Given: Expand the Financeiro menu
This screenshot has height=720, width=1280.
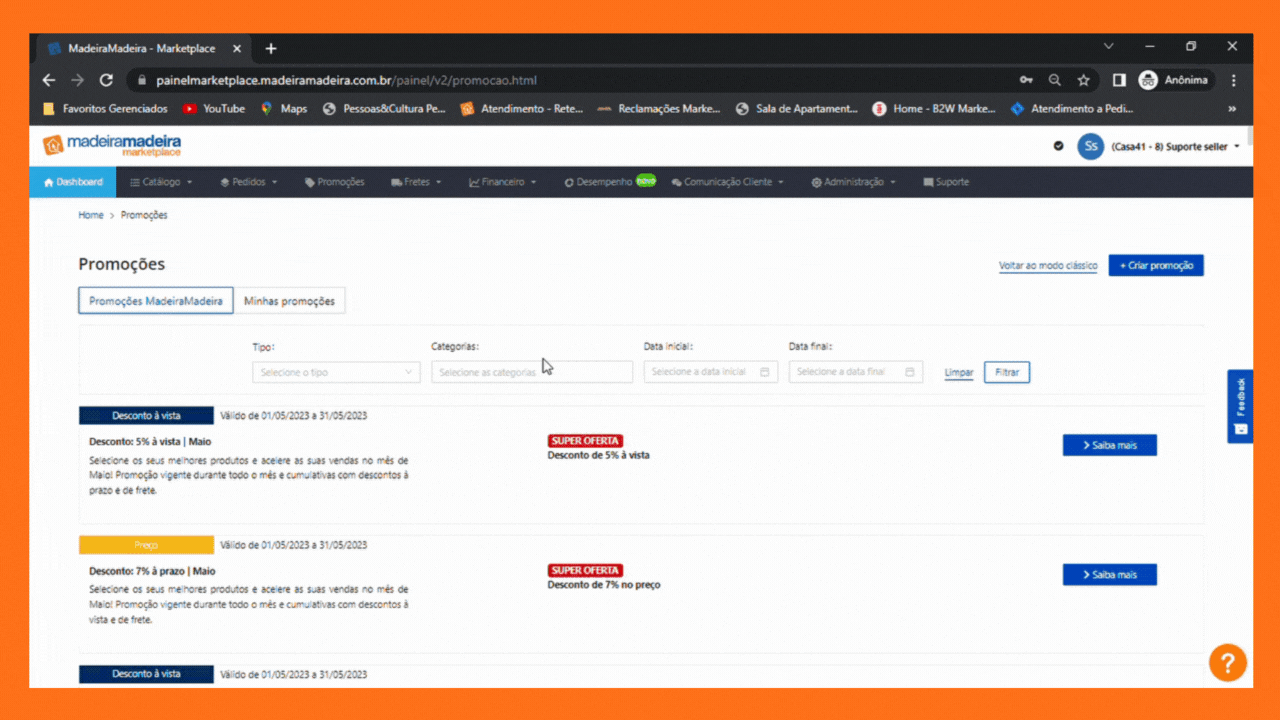Looking at the screenshot, I should (502, 182).
